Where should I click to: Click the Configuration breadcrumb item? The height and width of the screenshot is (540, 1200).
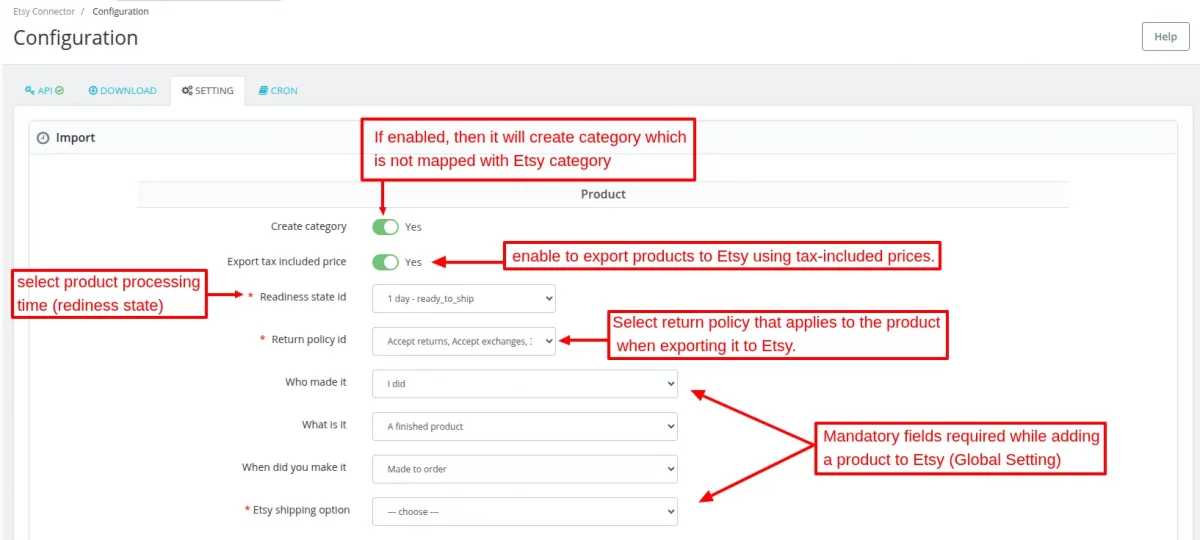[x=120, y=12]
